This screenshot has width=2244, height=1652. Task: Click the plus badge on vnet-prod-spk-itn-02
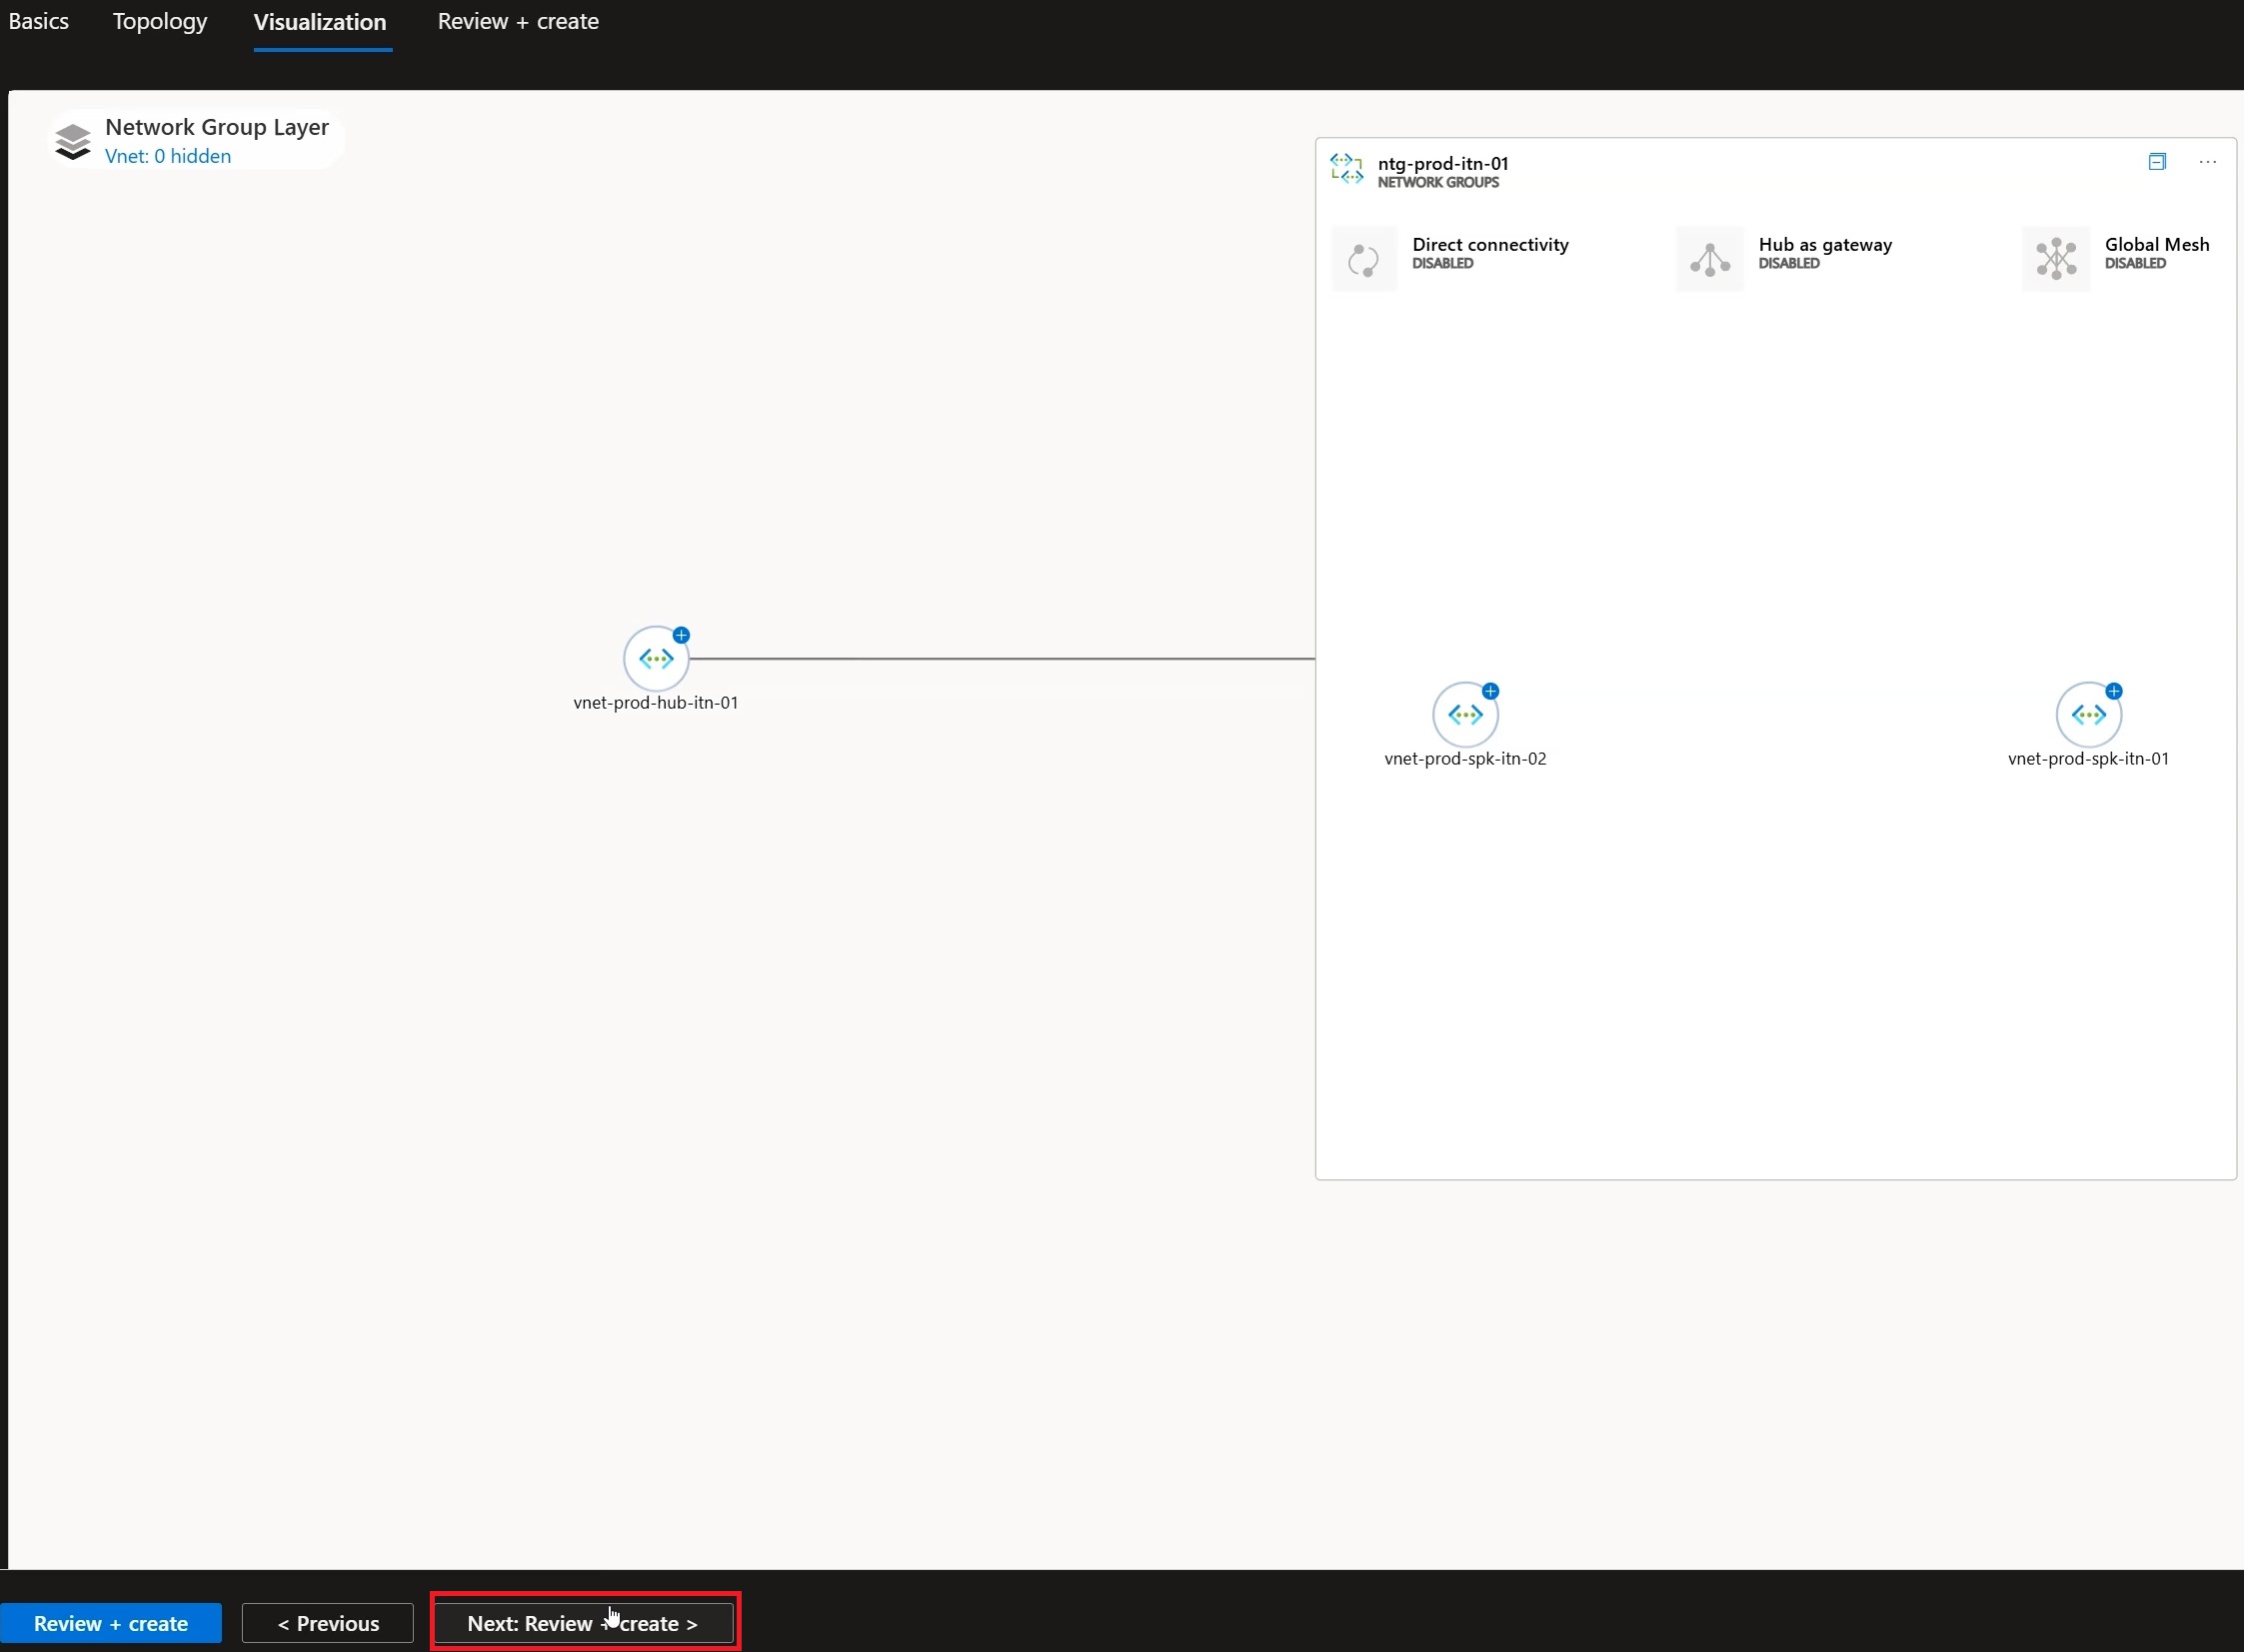pos(1490,691)
